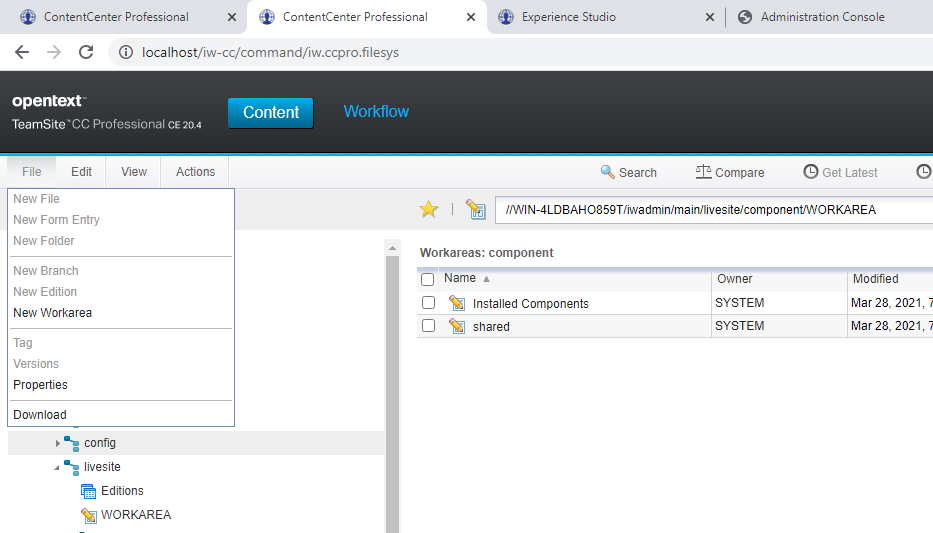
Task: Expand the config tree node
Action: pyautogui.click(x=57, y=443)
